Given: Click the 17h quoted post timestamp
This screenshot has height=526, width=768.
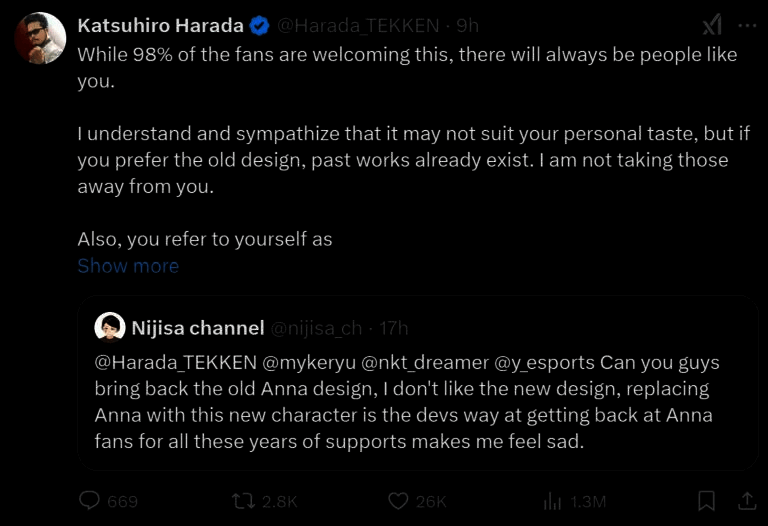Looking at the screenshot, I should pos(393,328).
